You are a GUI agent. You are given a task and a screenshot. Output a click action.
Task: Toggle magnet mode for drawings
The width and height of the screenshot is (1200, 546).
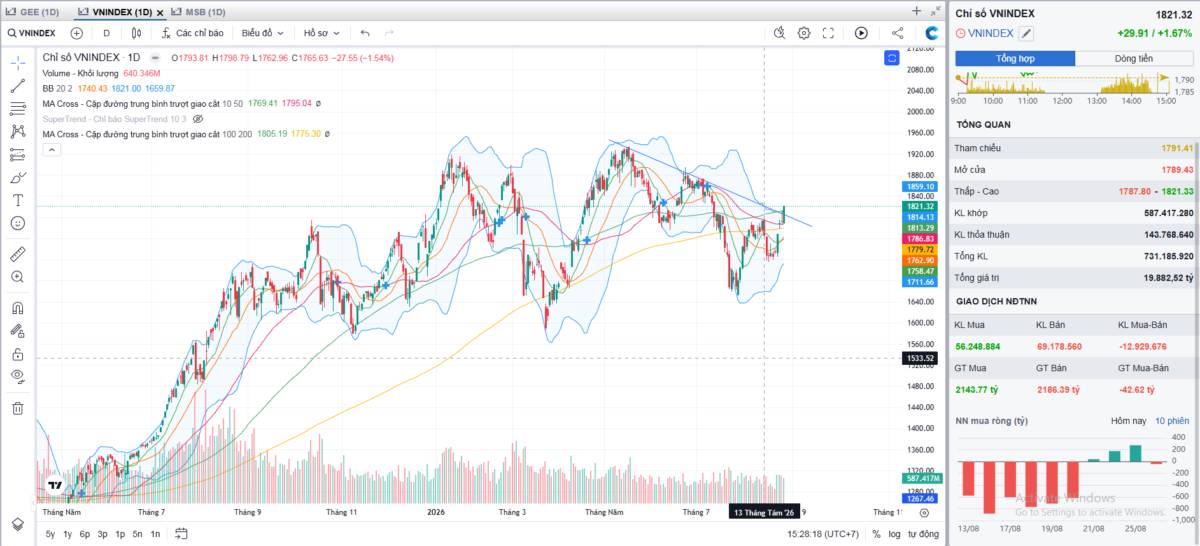pos(17,308)
